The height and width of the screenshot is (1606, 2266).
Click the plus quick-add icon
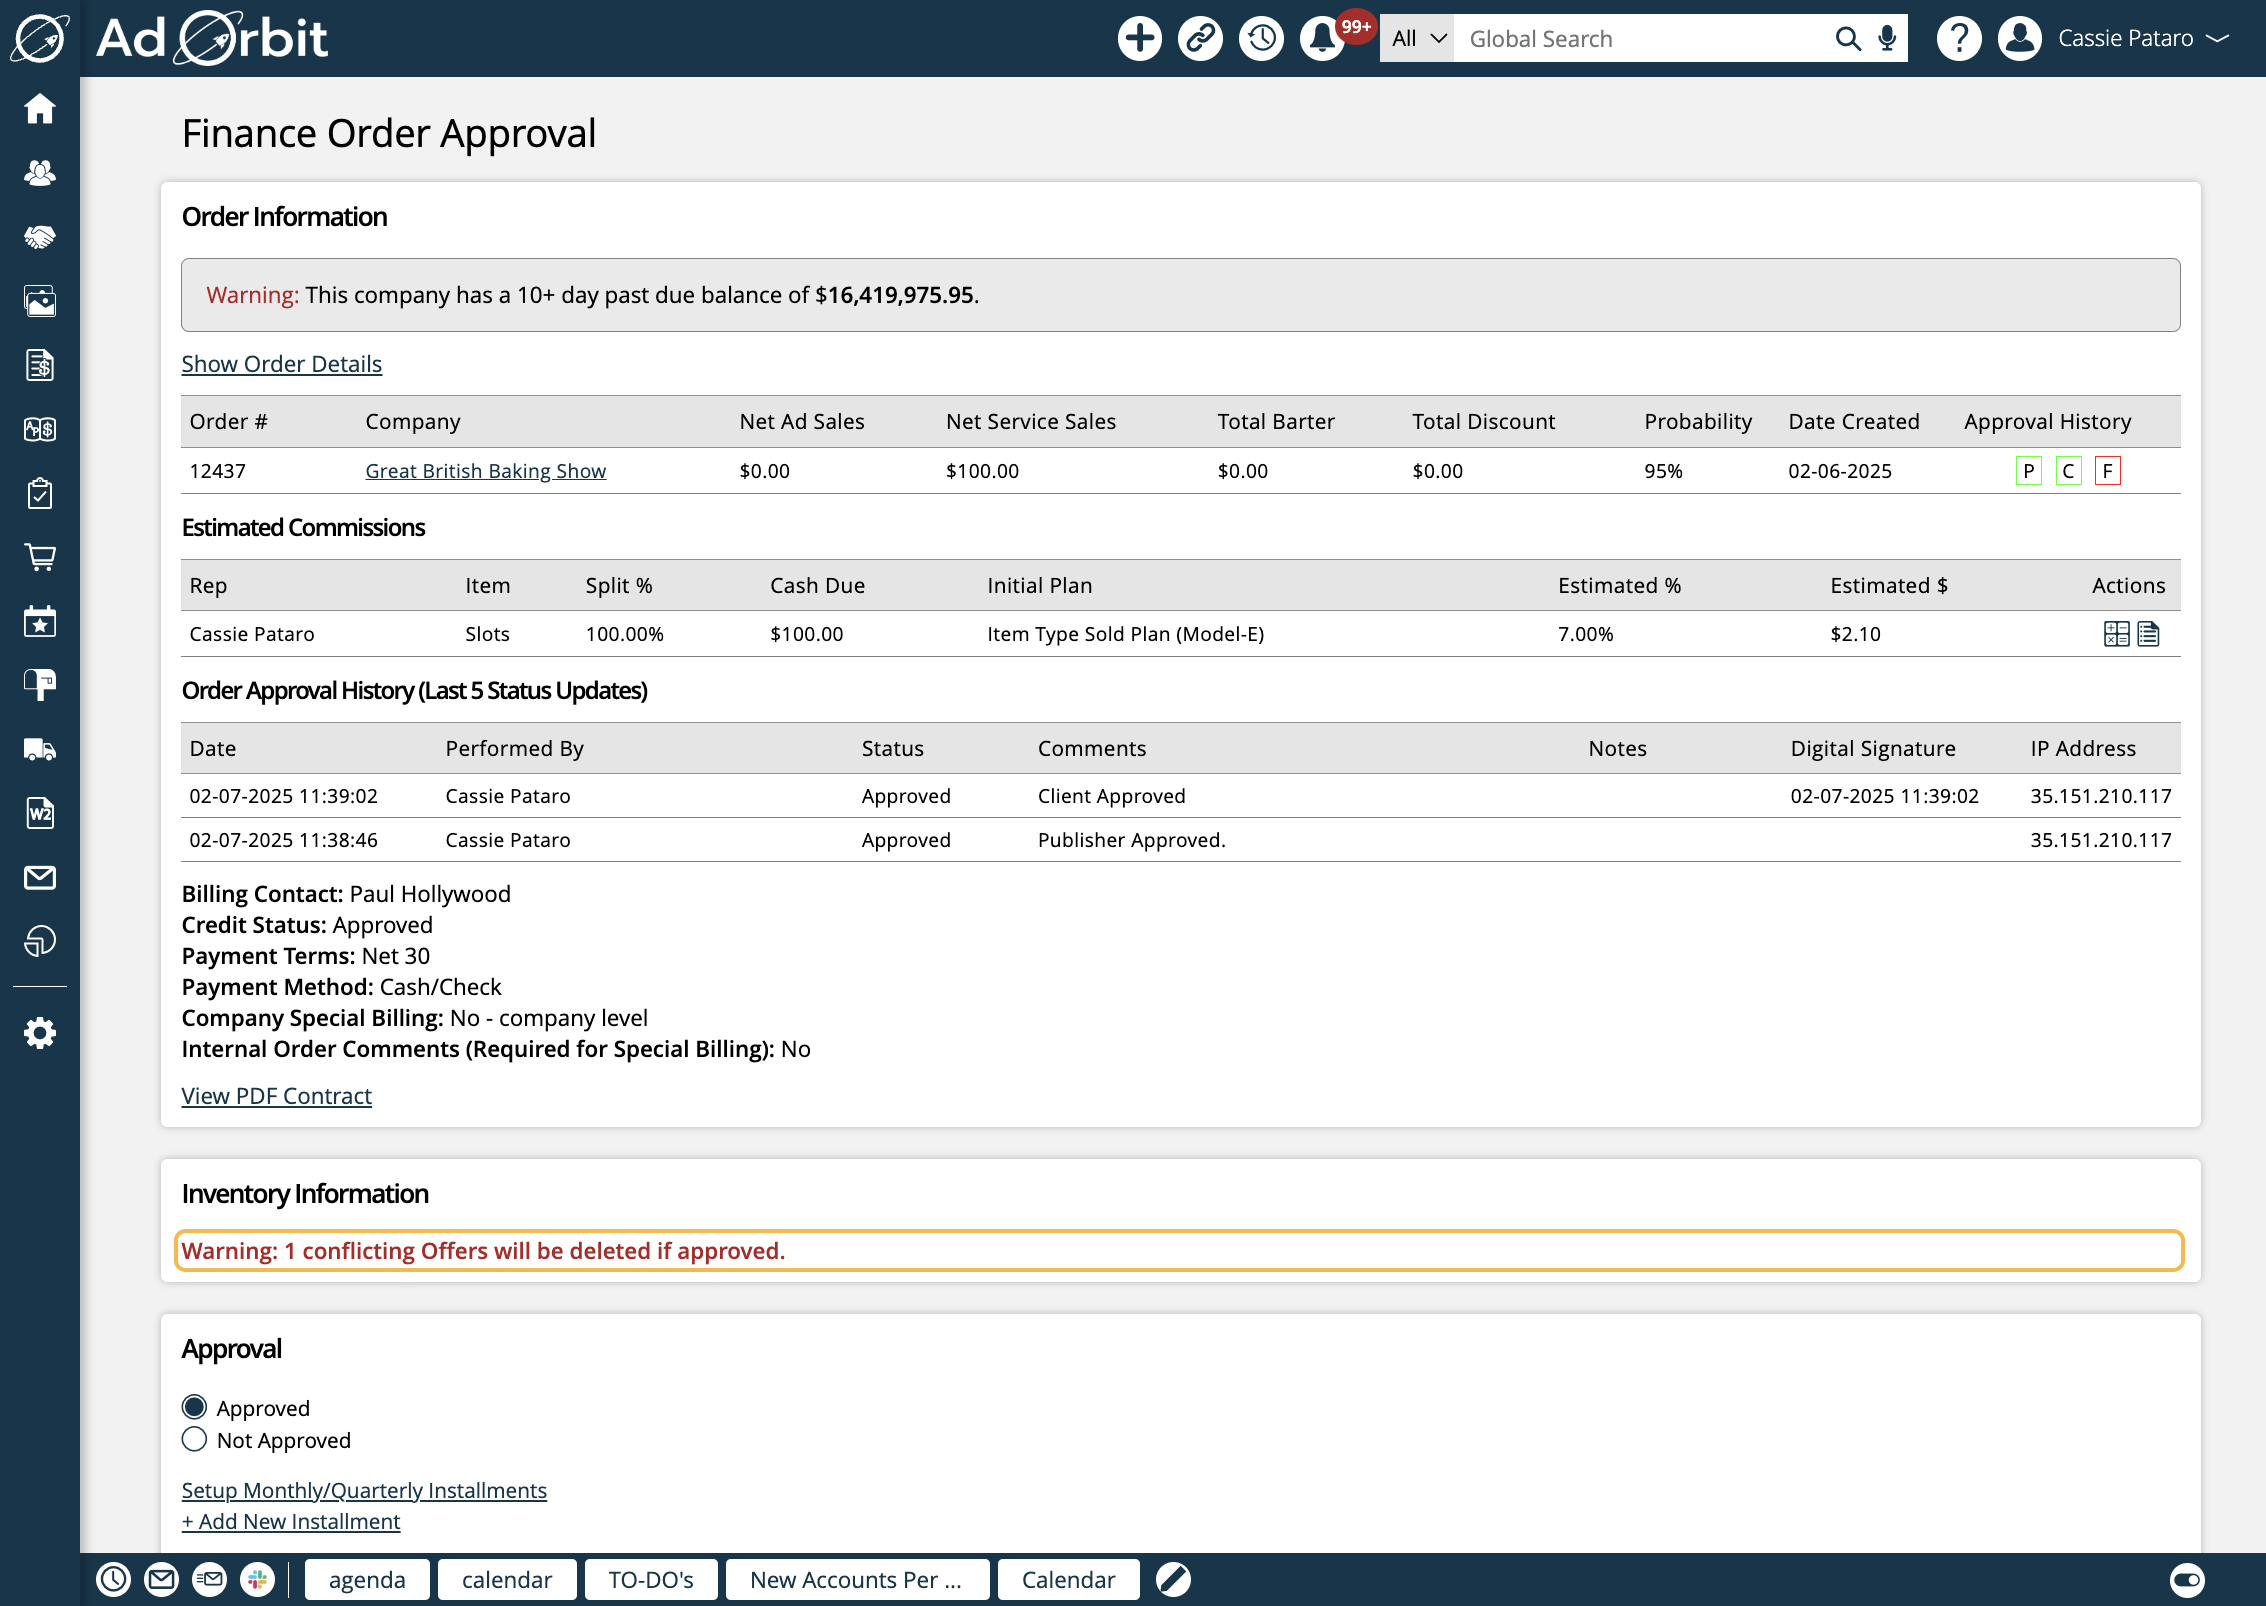1139,39
